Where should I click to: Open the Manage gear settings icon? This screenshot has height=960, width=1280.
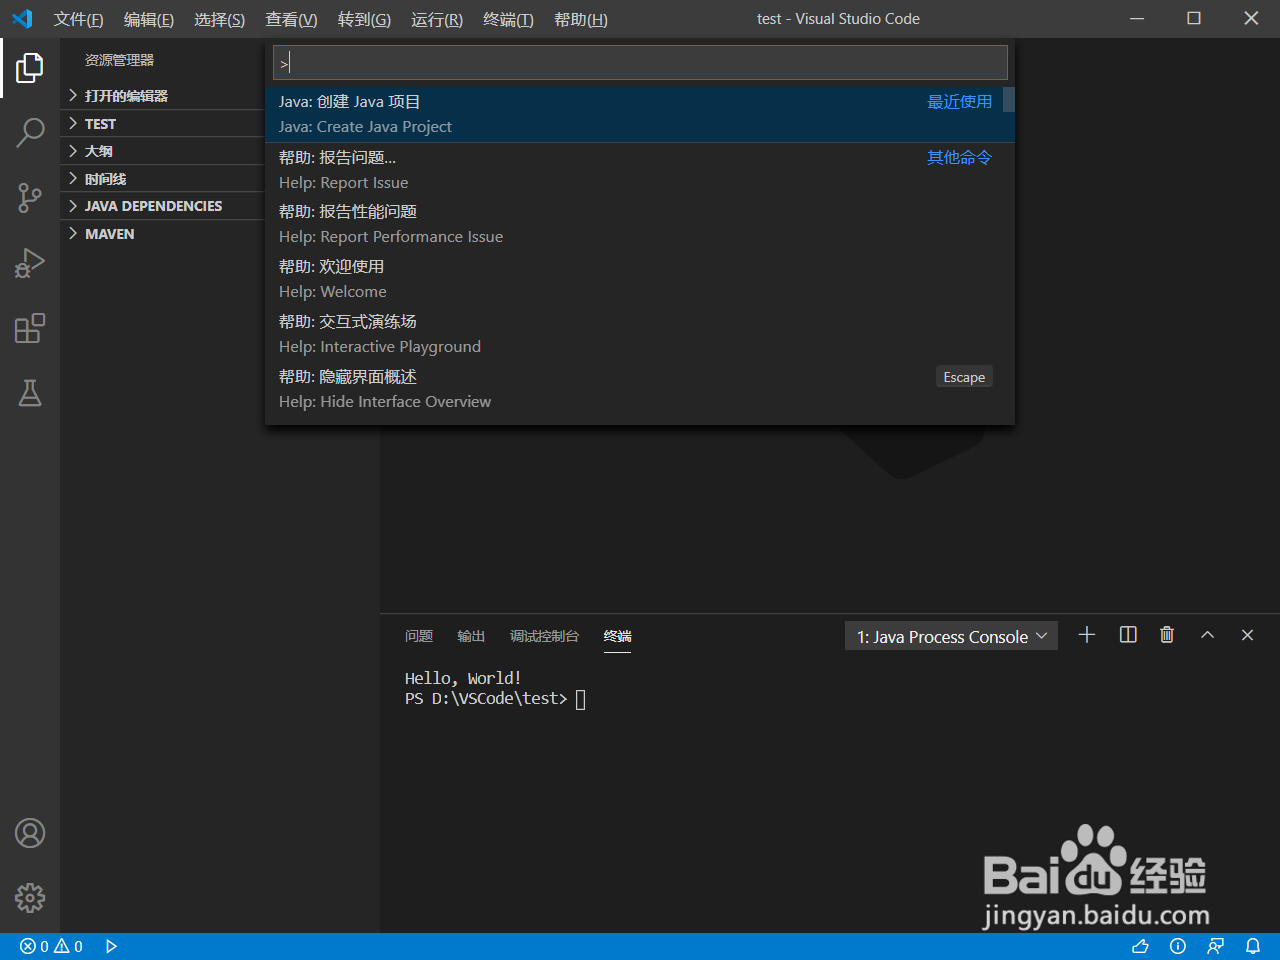[x=30, y=898]
